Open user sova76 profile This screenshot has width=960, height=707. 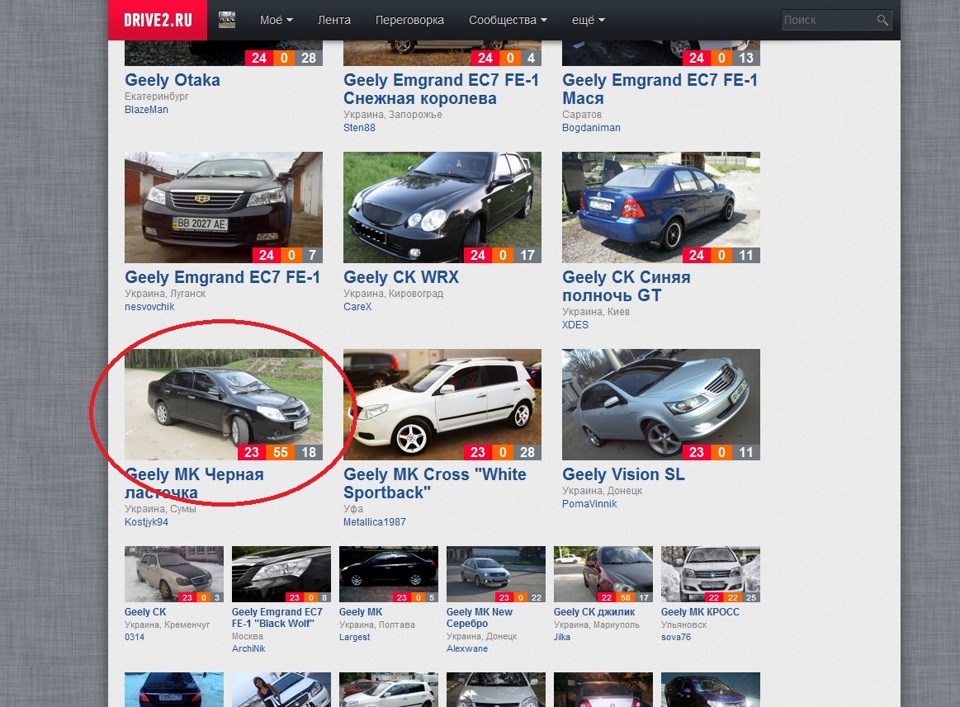tap(676, 637)
